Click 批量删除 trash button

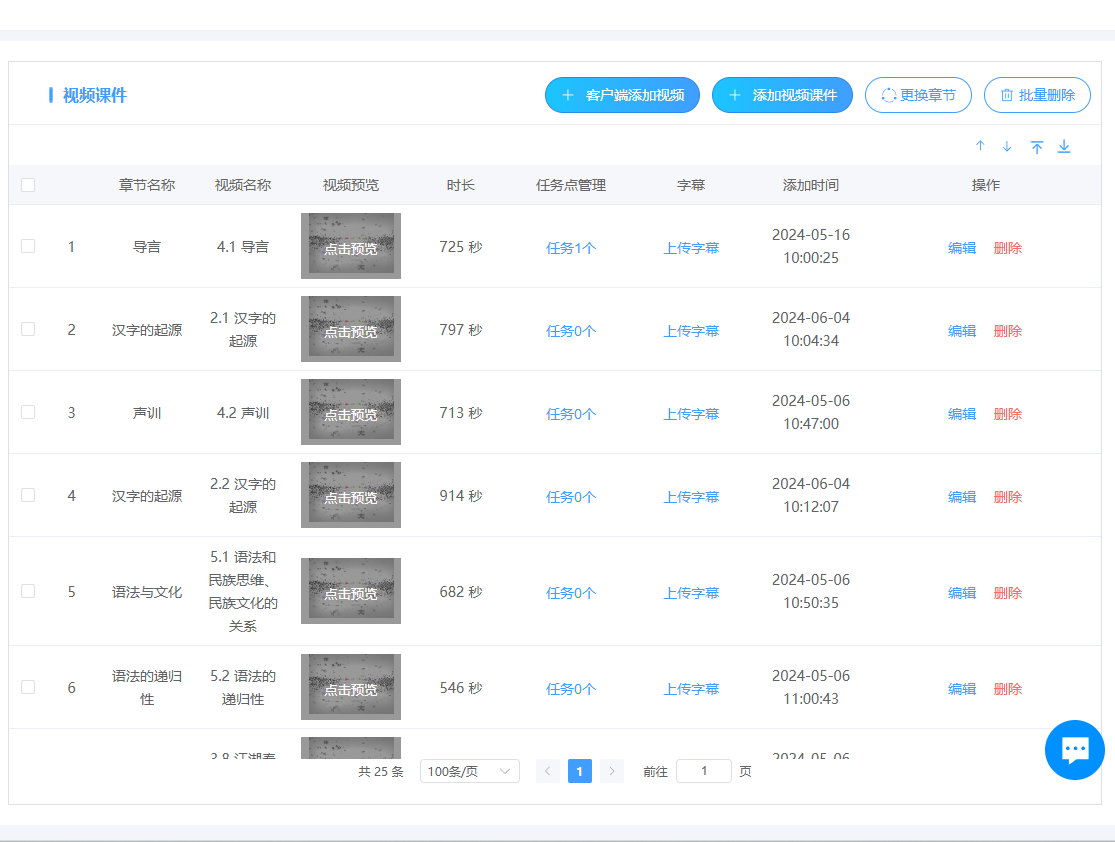point(1037,95)
